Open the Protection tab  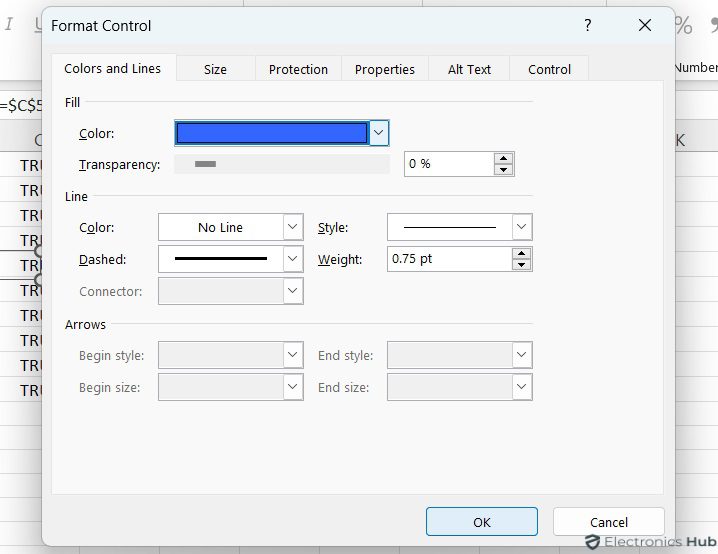[x=298, y=69]
